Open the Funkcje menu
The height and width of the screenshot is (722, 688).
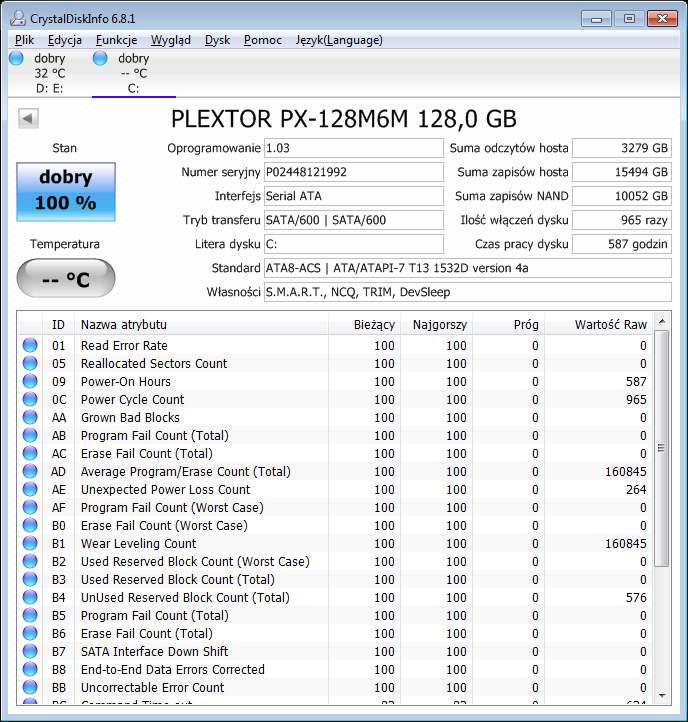(x=117, y=40)
